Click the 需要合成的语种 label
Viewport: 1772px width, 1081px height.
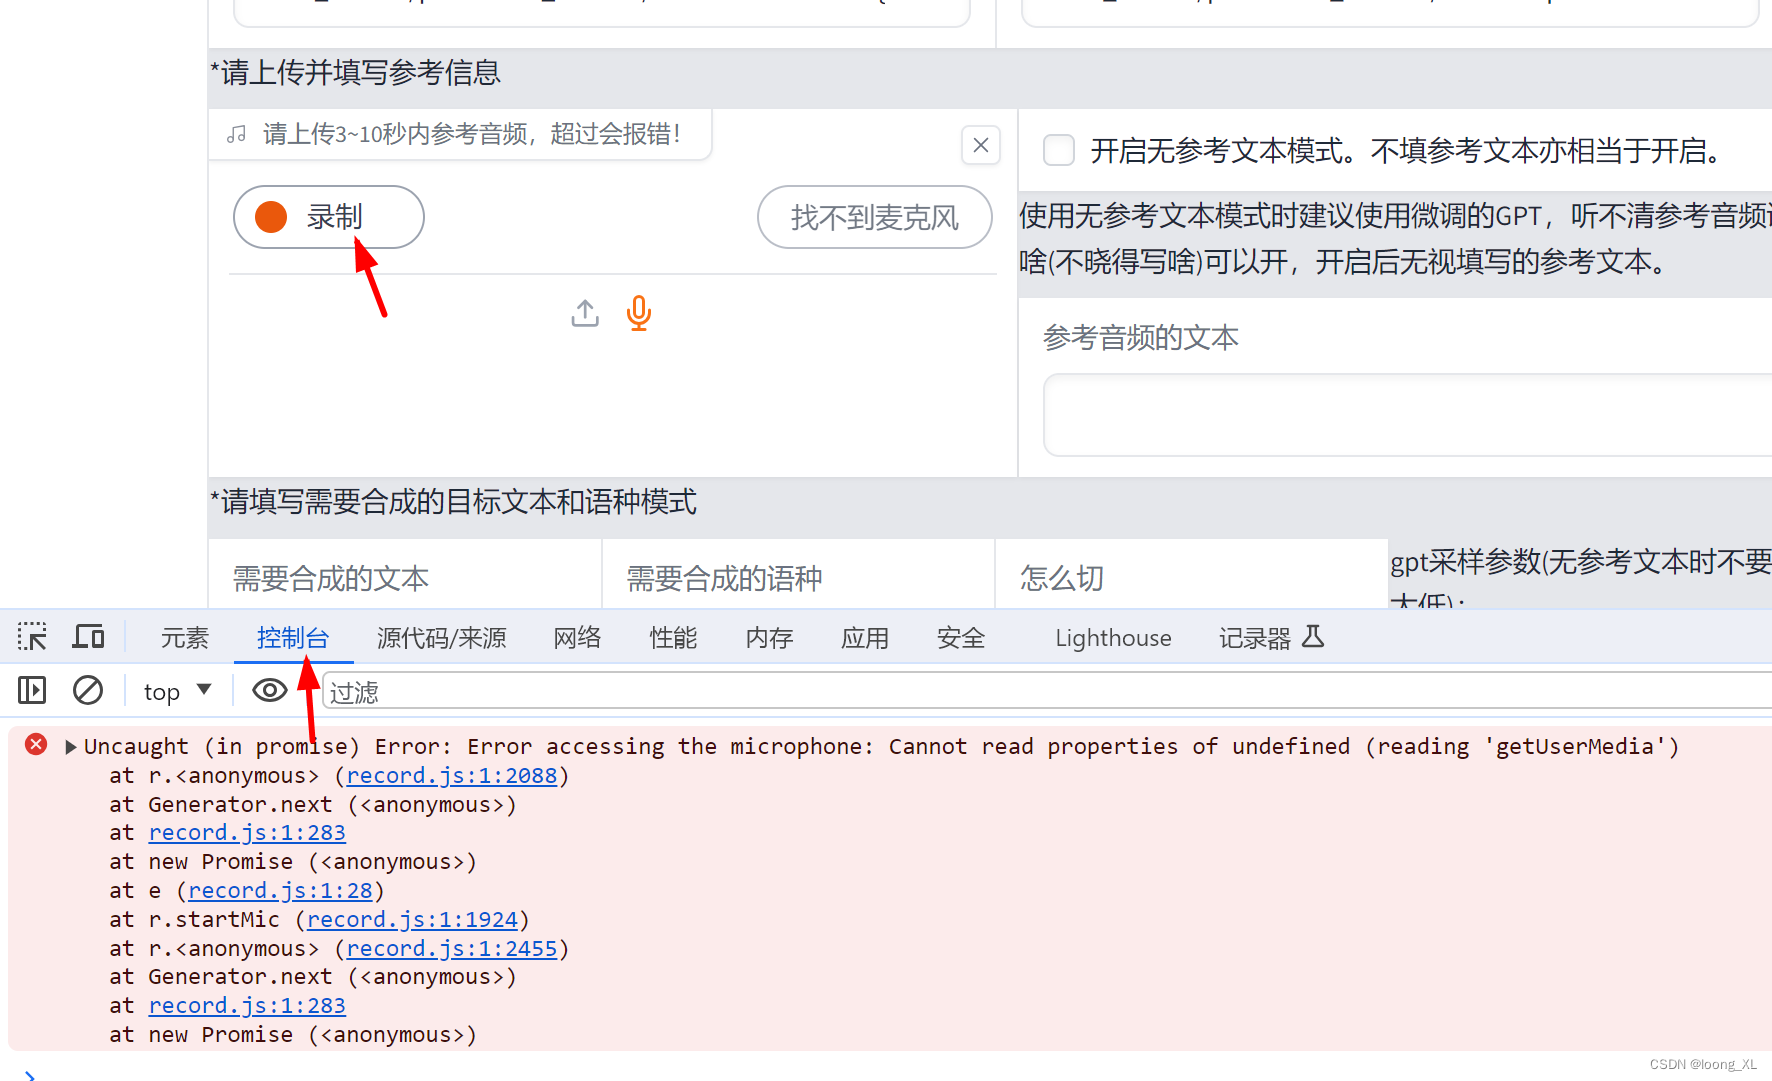click(725, 578)
